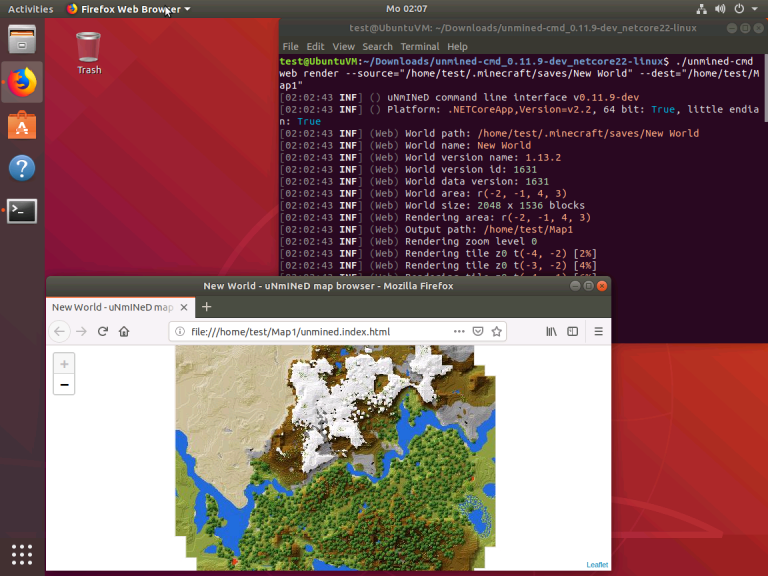The width and height of the screenshot is (768, 576).
Task: Click Activities in top bar
Action: [30, 9]
